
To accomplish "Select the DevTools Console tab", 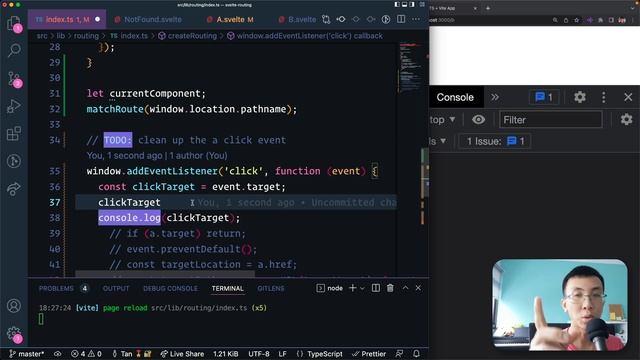I will point(455,97).
